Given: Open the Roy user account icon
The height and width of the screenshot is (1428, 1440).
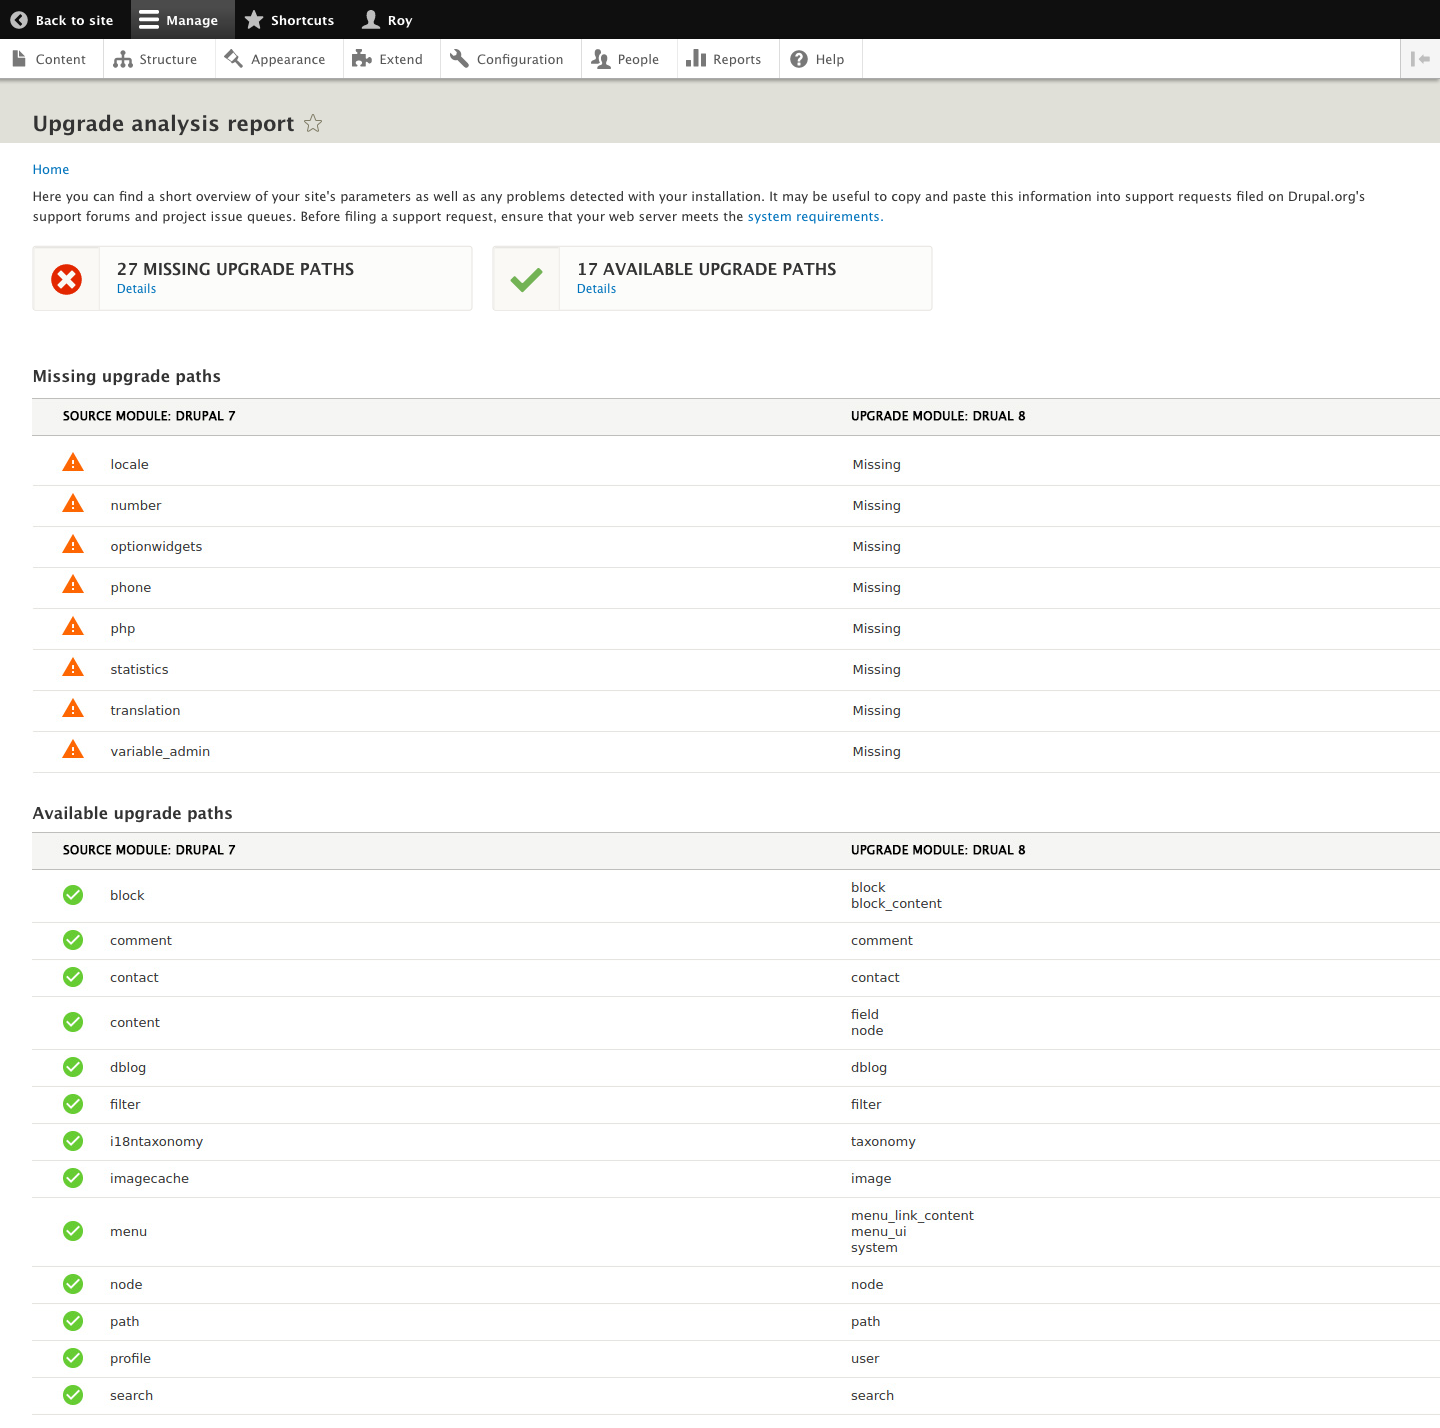Looking at the screenshot, I should [371, 19].
